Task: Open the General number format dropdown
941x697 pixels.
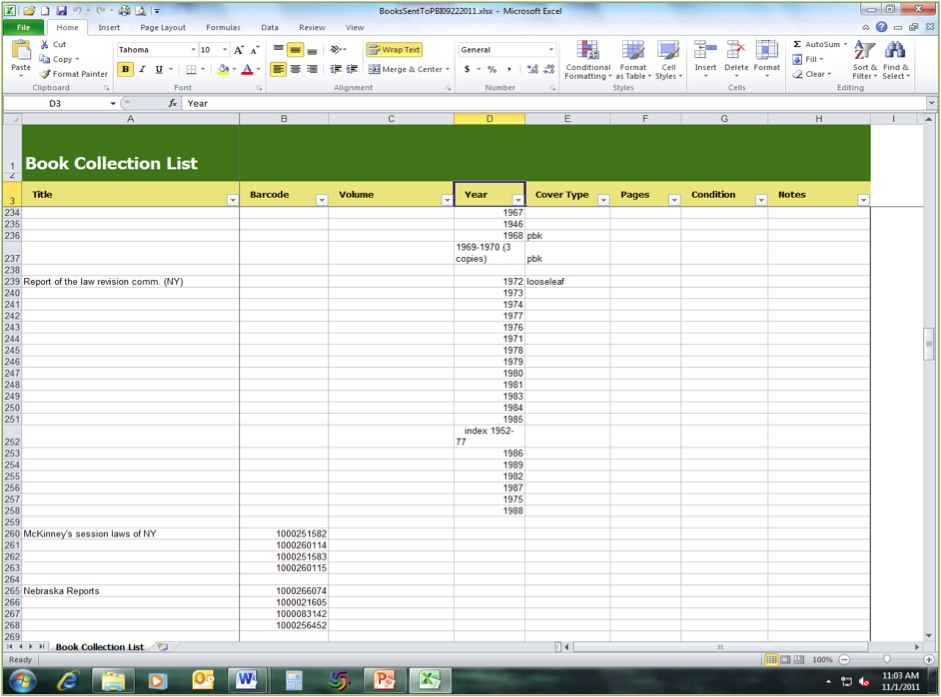Action: (550, 50)
